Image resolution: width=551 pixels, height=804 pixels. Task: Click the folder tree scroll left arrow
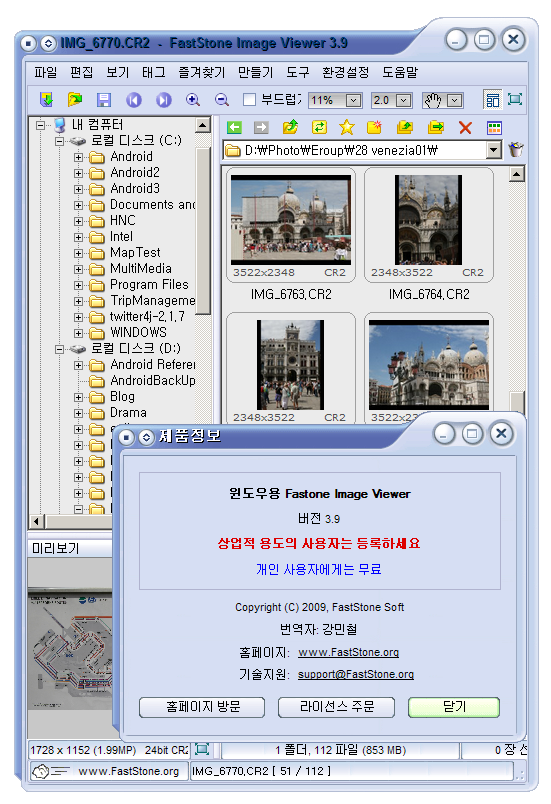coord(36,521)
